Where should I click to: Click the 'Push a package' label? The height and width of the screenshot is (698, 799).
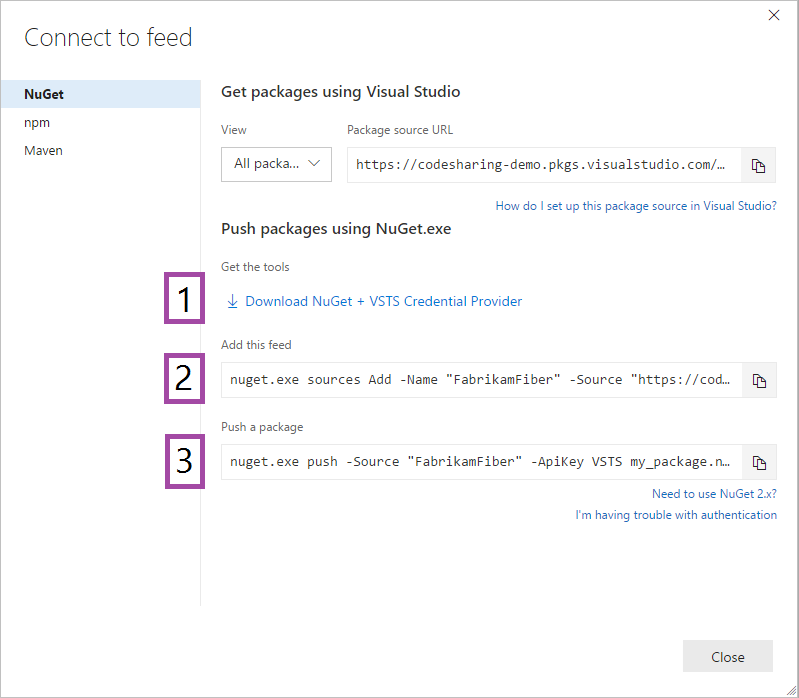pos(262,427)
